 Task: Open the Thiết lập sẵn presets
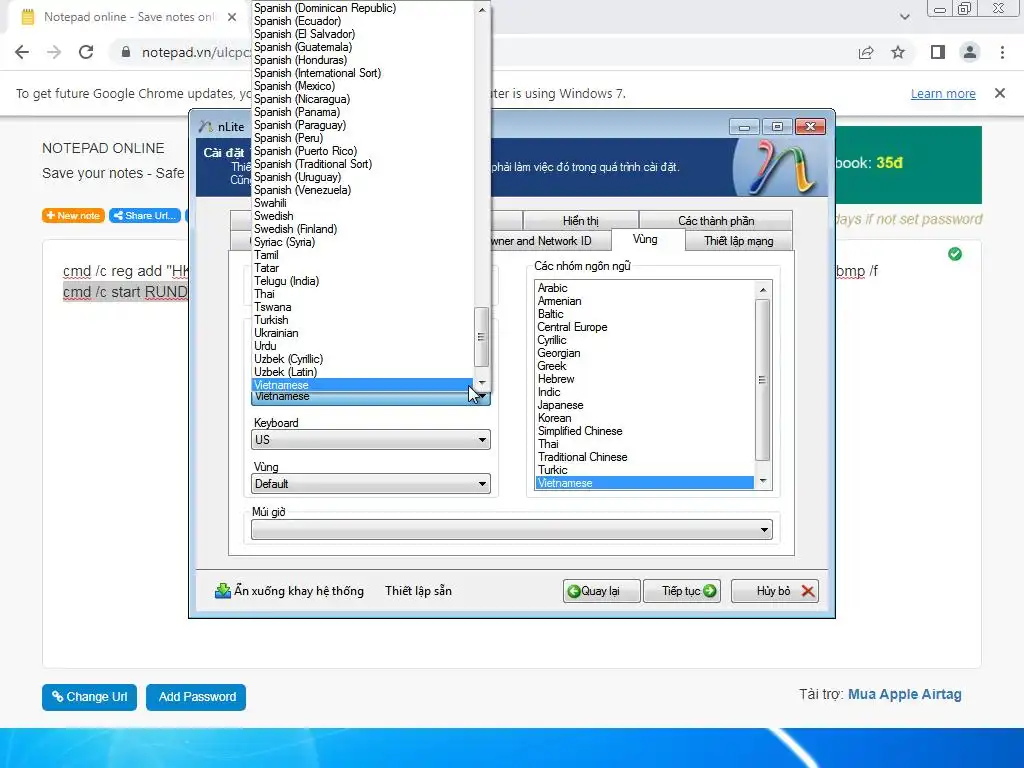pos(418,591)
